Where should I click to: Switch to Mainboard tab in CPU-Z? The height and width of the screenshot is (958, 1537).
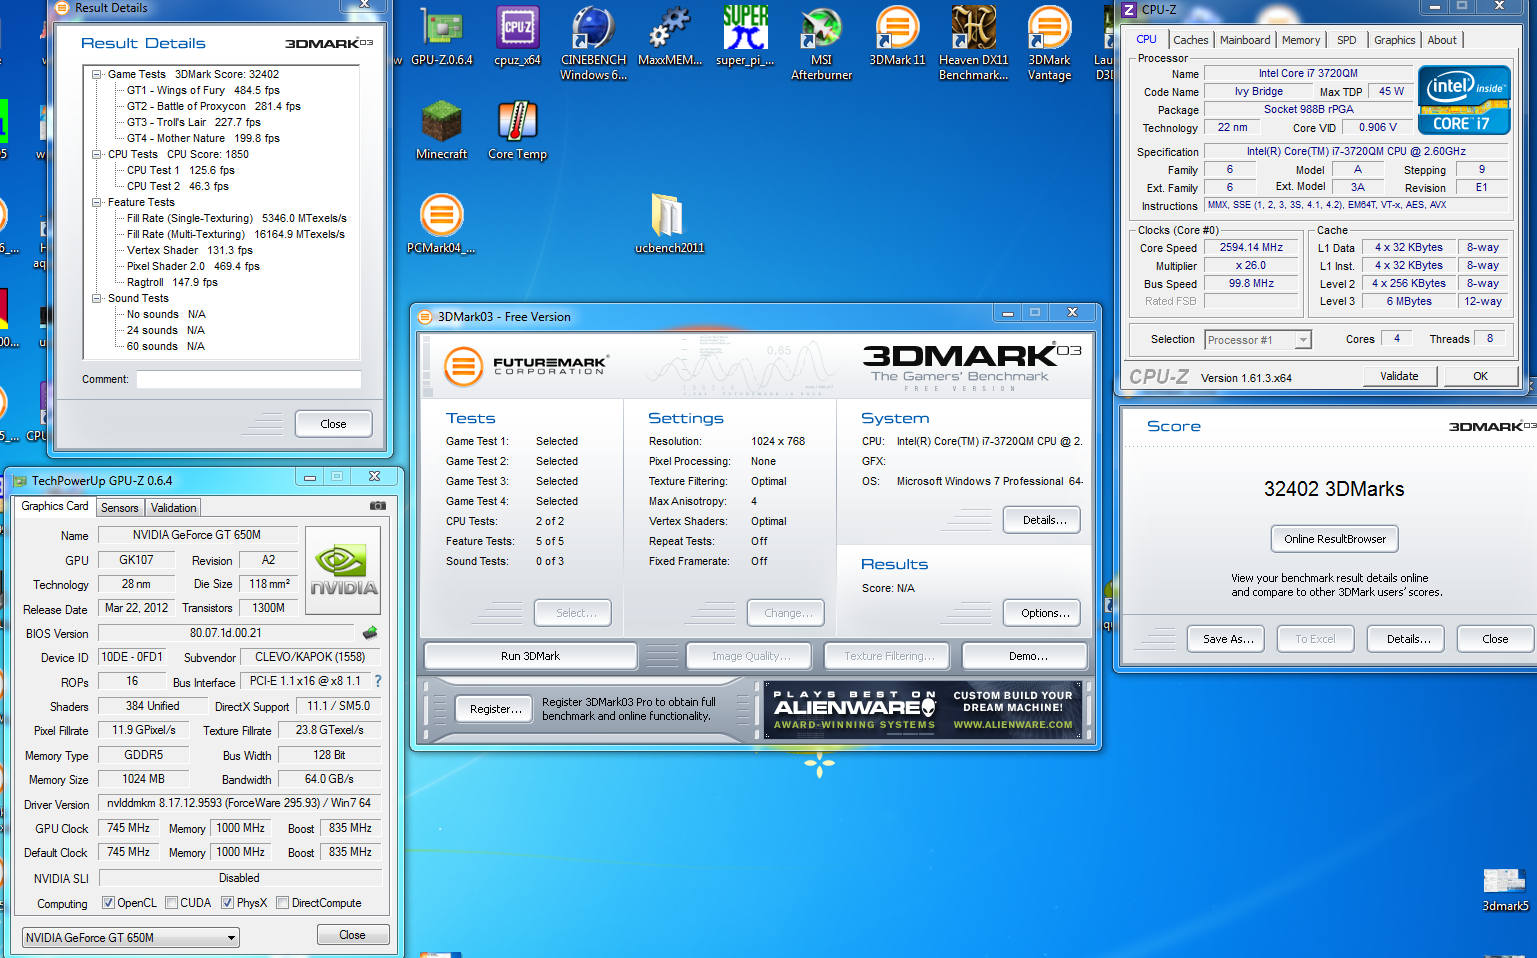coord(1245,40)
